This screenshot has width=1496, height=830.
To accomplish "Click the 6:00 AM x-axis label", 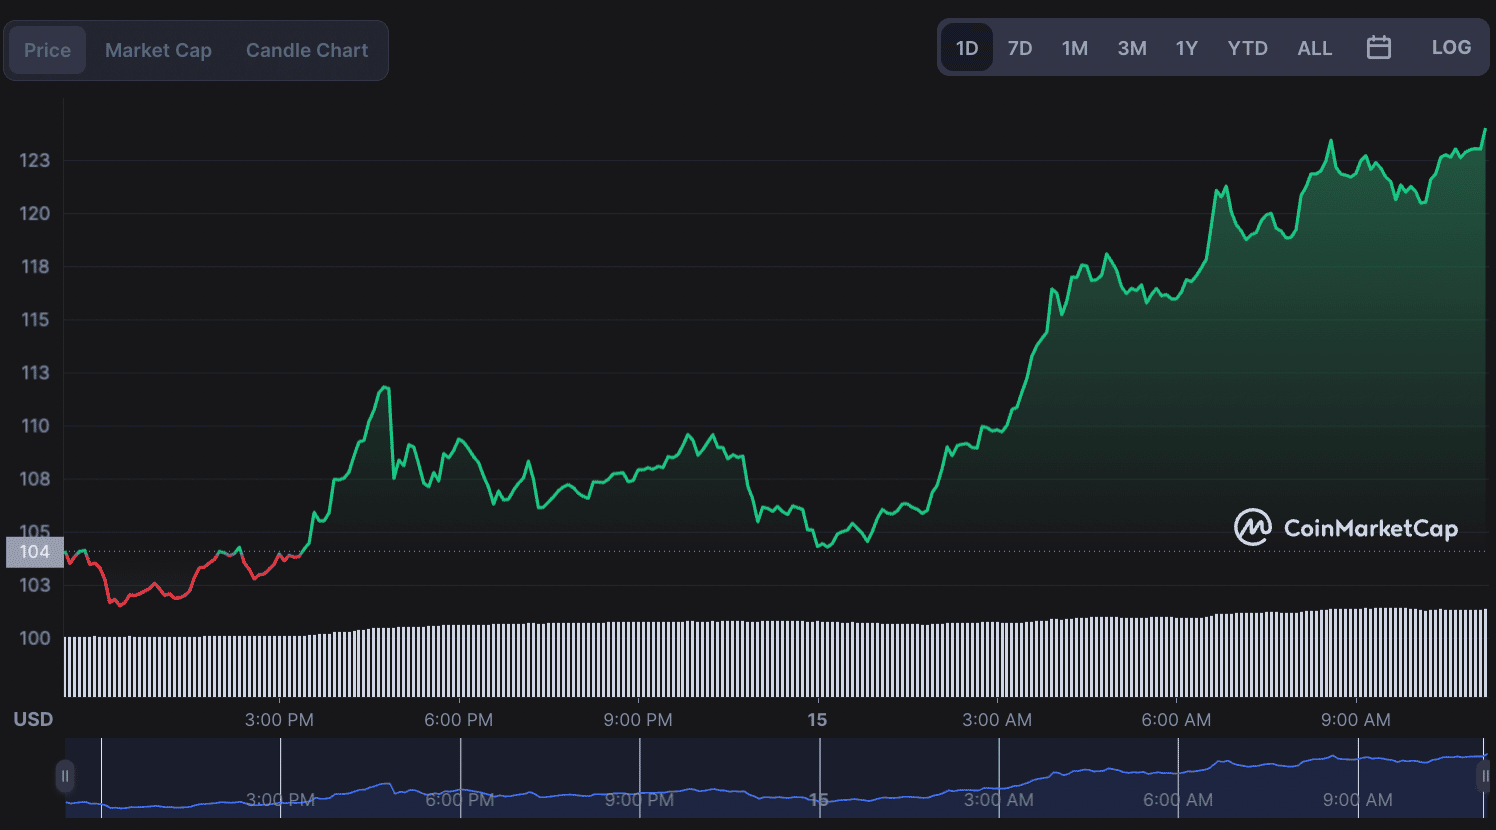I will pos(1176,720).
